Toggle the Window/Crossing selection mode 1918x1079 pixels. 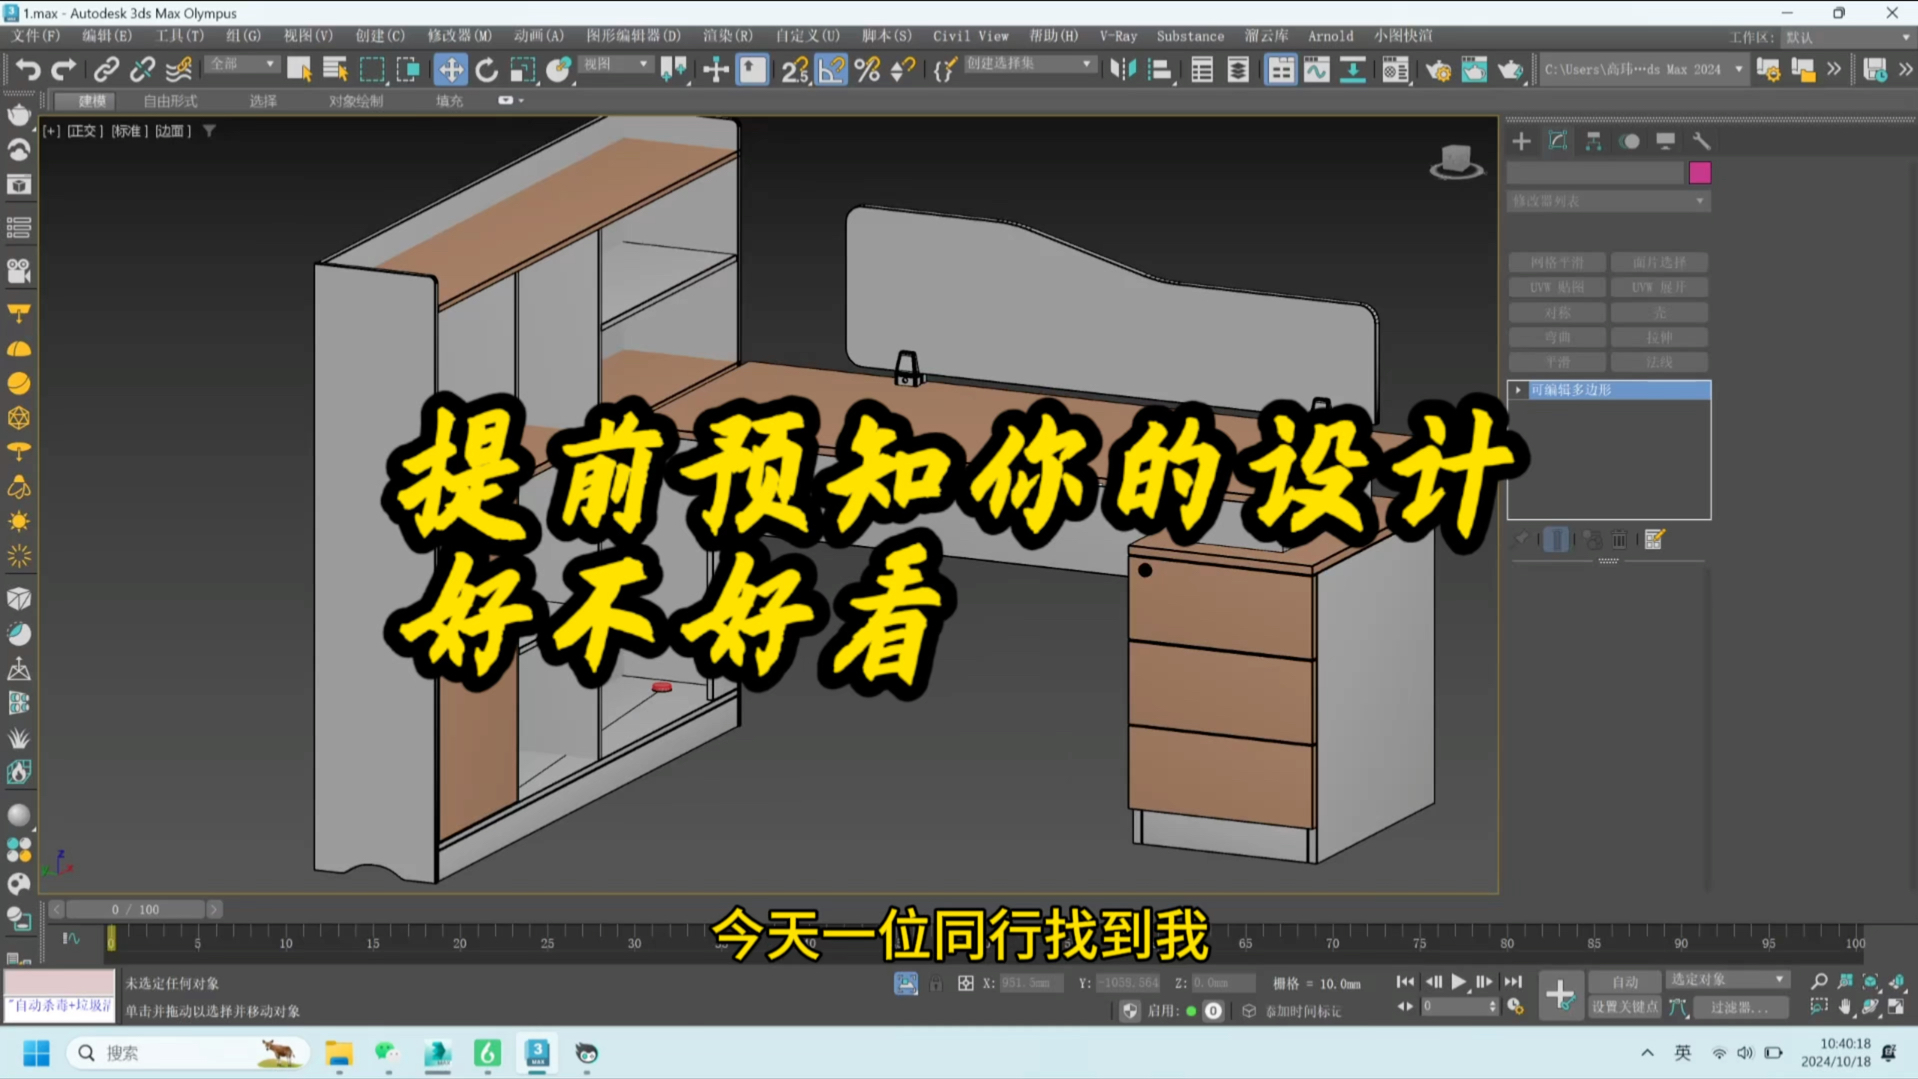(x=408, y=70)
